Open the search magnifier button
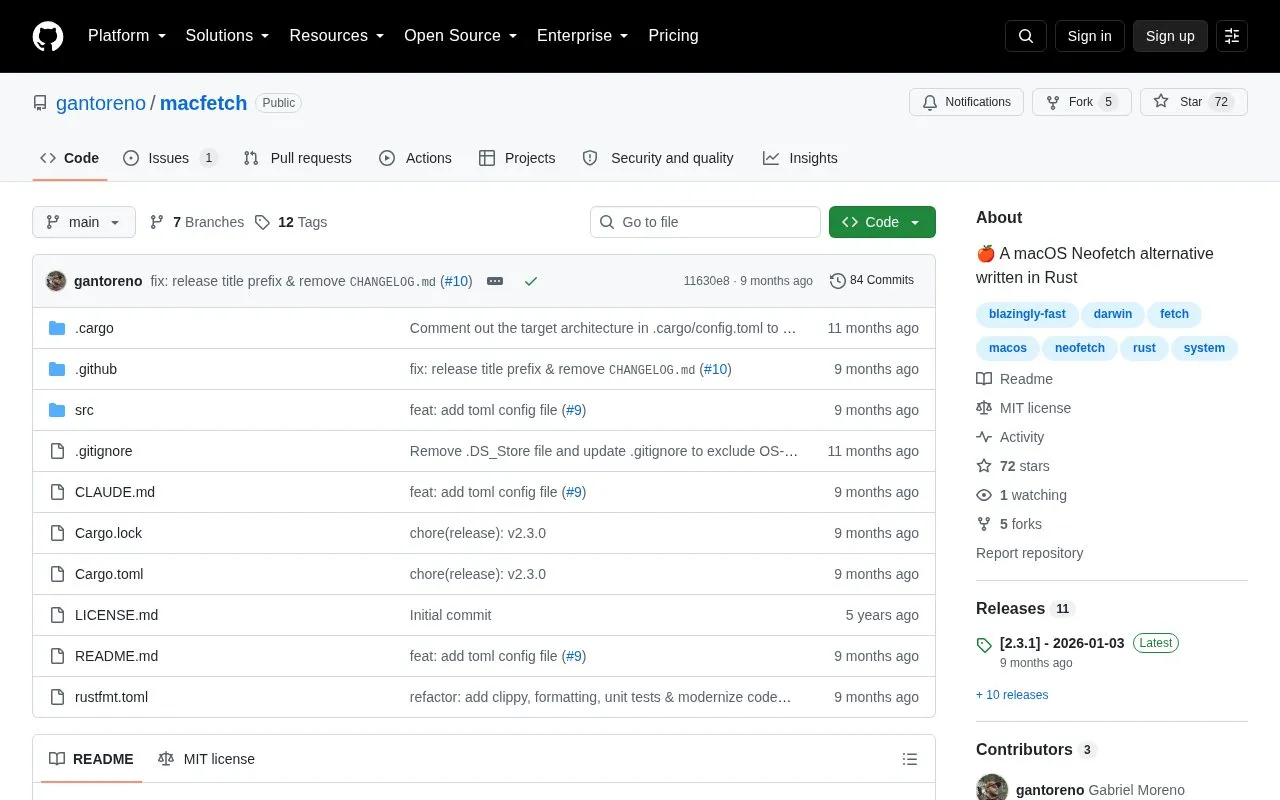Image resolution: width=1280 pixels, height=800 pixels. [x=1026, y=36]
